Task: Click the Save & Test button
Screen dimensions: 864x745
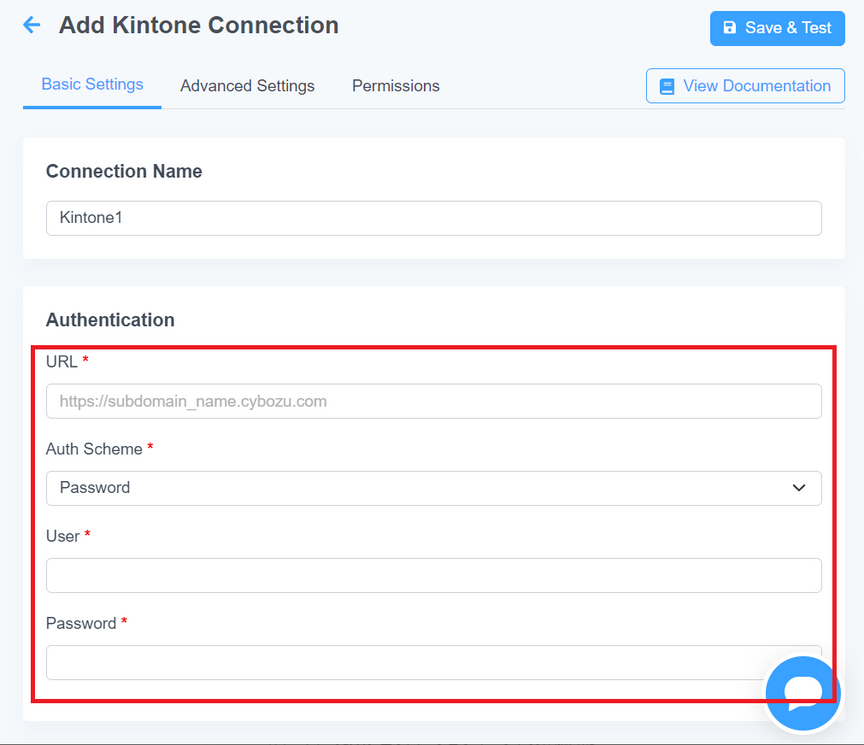Action: pos(777,28)
